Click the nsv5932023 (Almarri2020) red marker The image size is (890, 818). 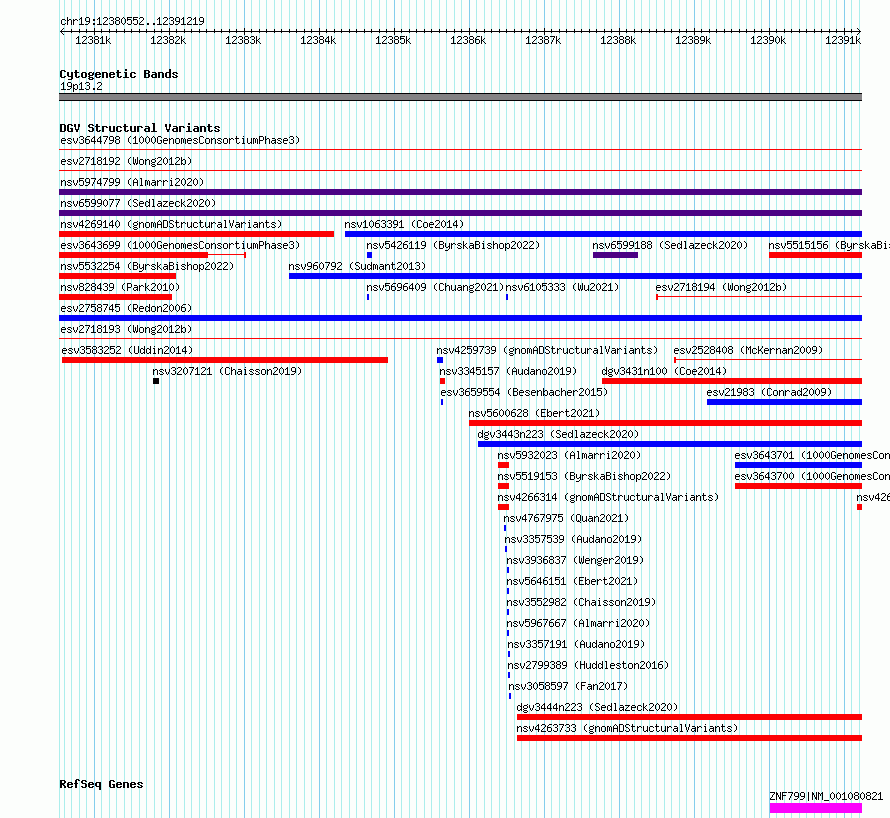tap(503, 465)
